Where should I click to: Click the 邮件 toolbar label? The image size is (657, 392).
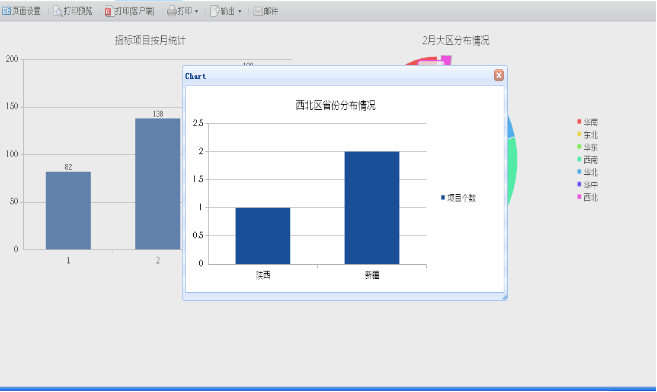point(271,11)
